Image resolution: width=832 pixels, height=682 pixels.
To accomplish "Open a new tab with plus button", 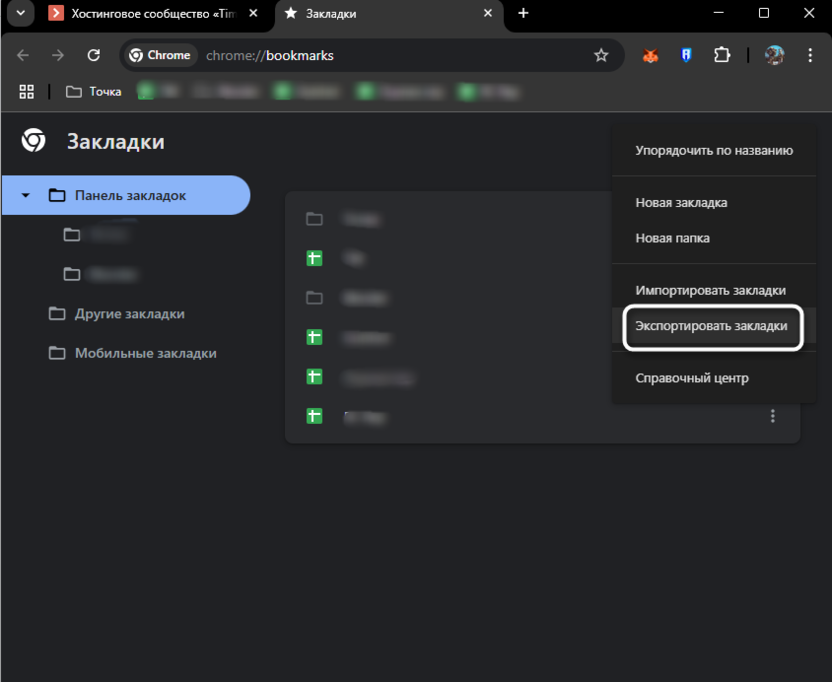I will [523, 13].
